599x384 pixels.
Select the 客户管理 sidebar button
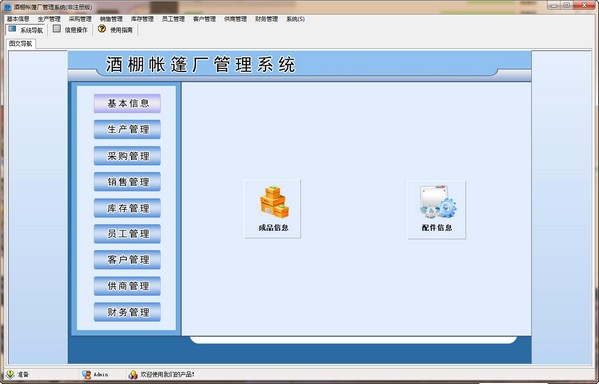[127, 260]
